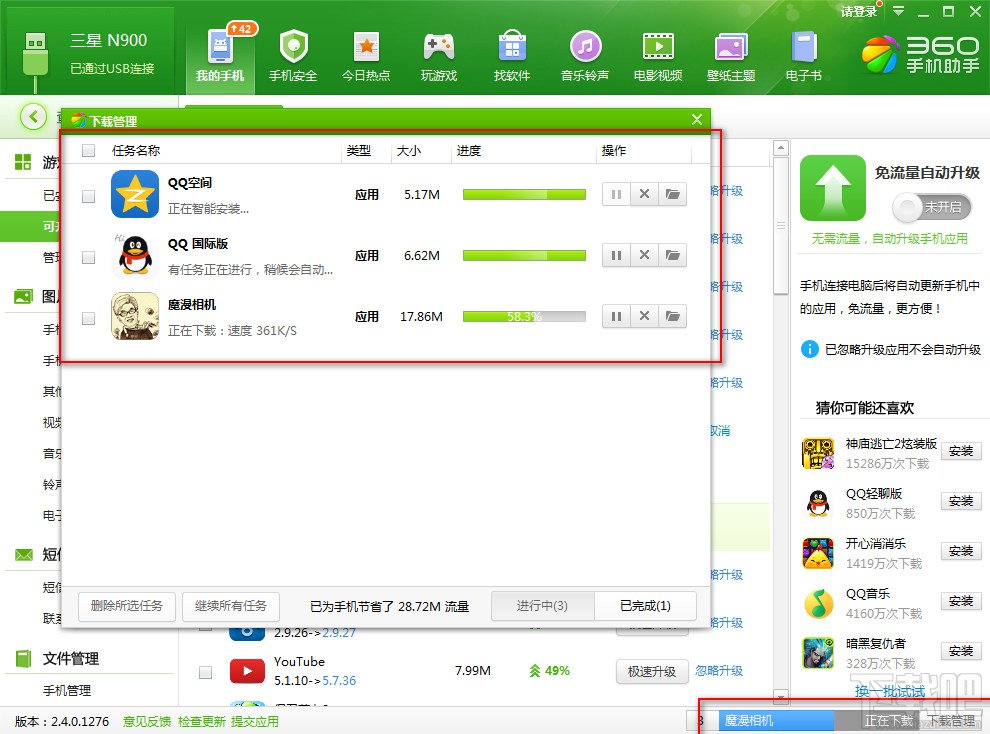Open the 音乐铃声 music section

(x=585, y=56)
